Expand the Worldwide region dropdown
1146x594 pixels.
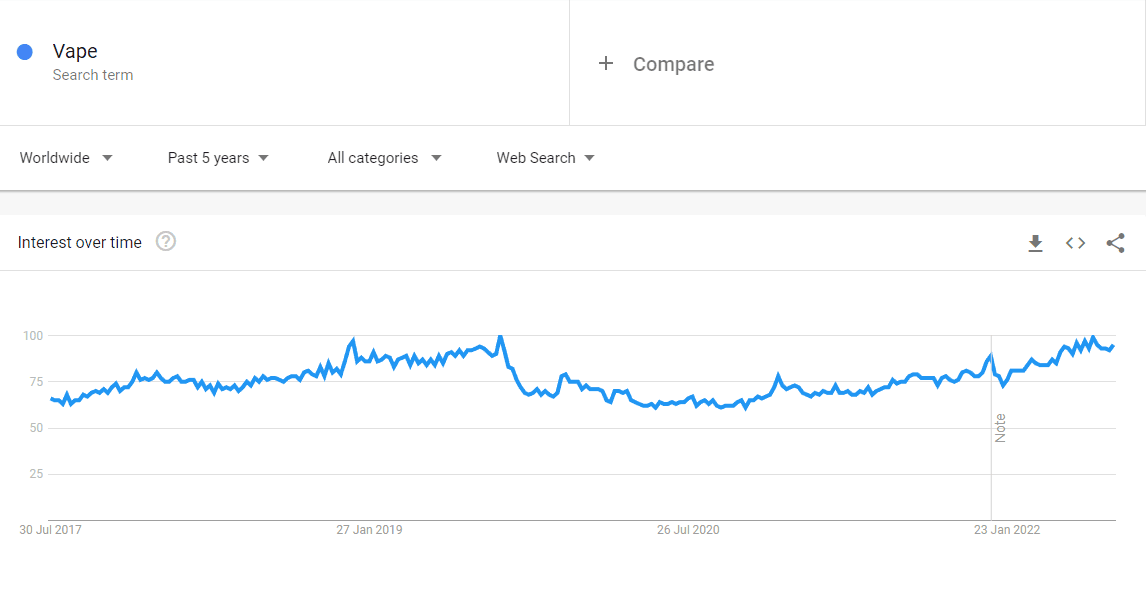66,158
